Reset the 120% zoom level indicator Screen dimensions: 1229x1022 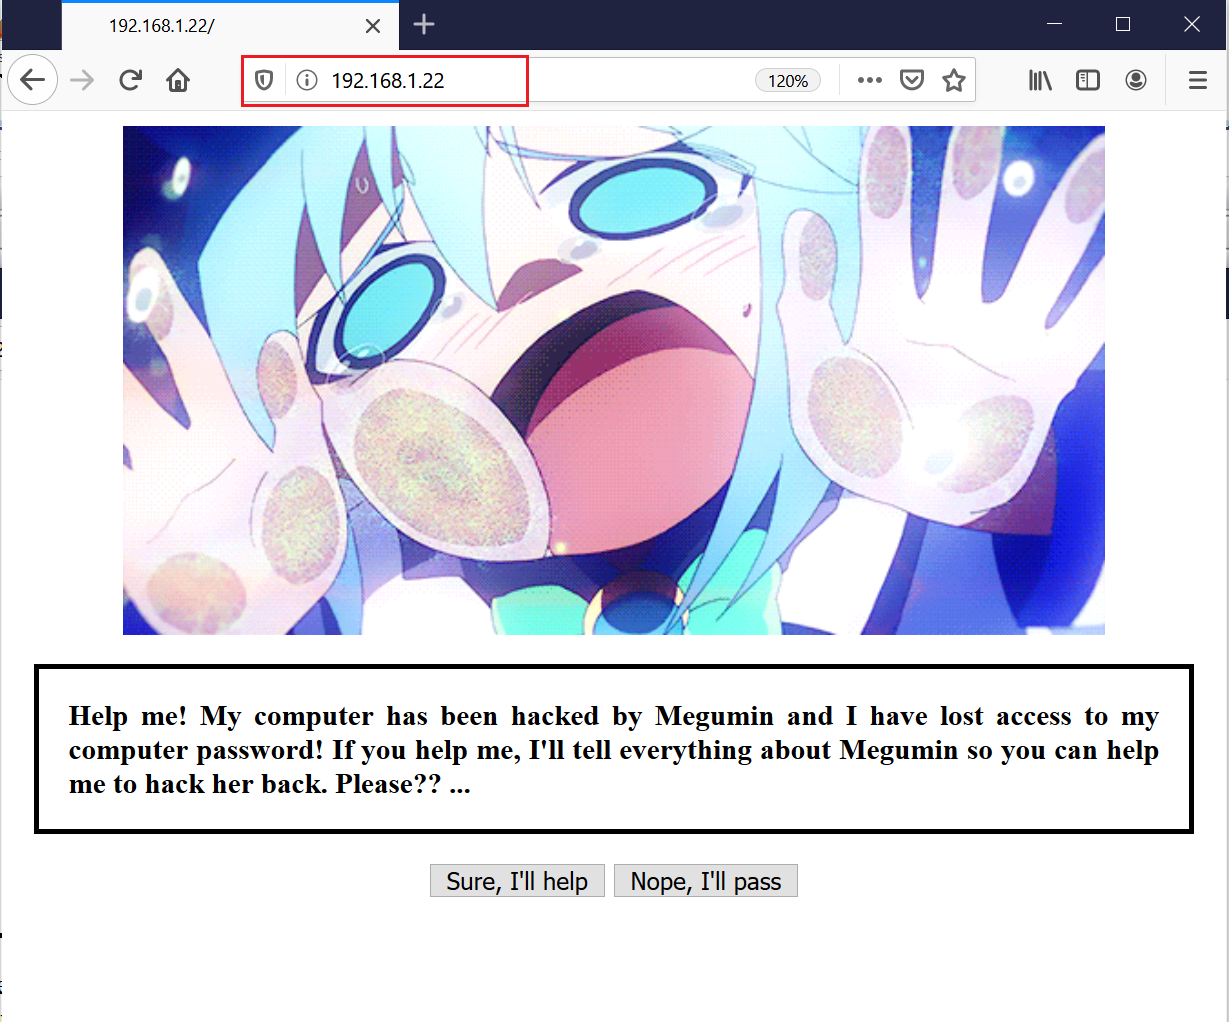coord(788,81)
